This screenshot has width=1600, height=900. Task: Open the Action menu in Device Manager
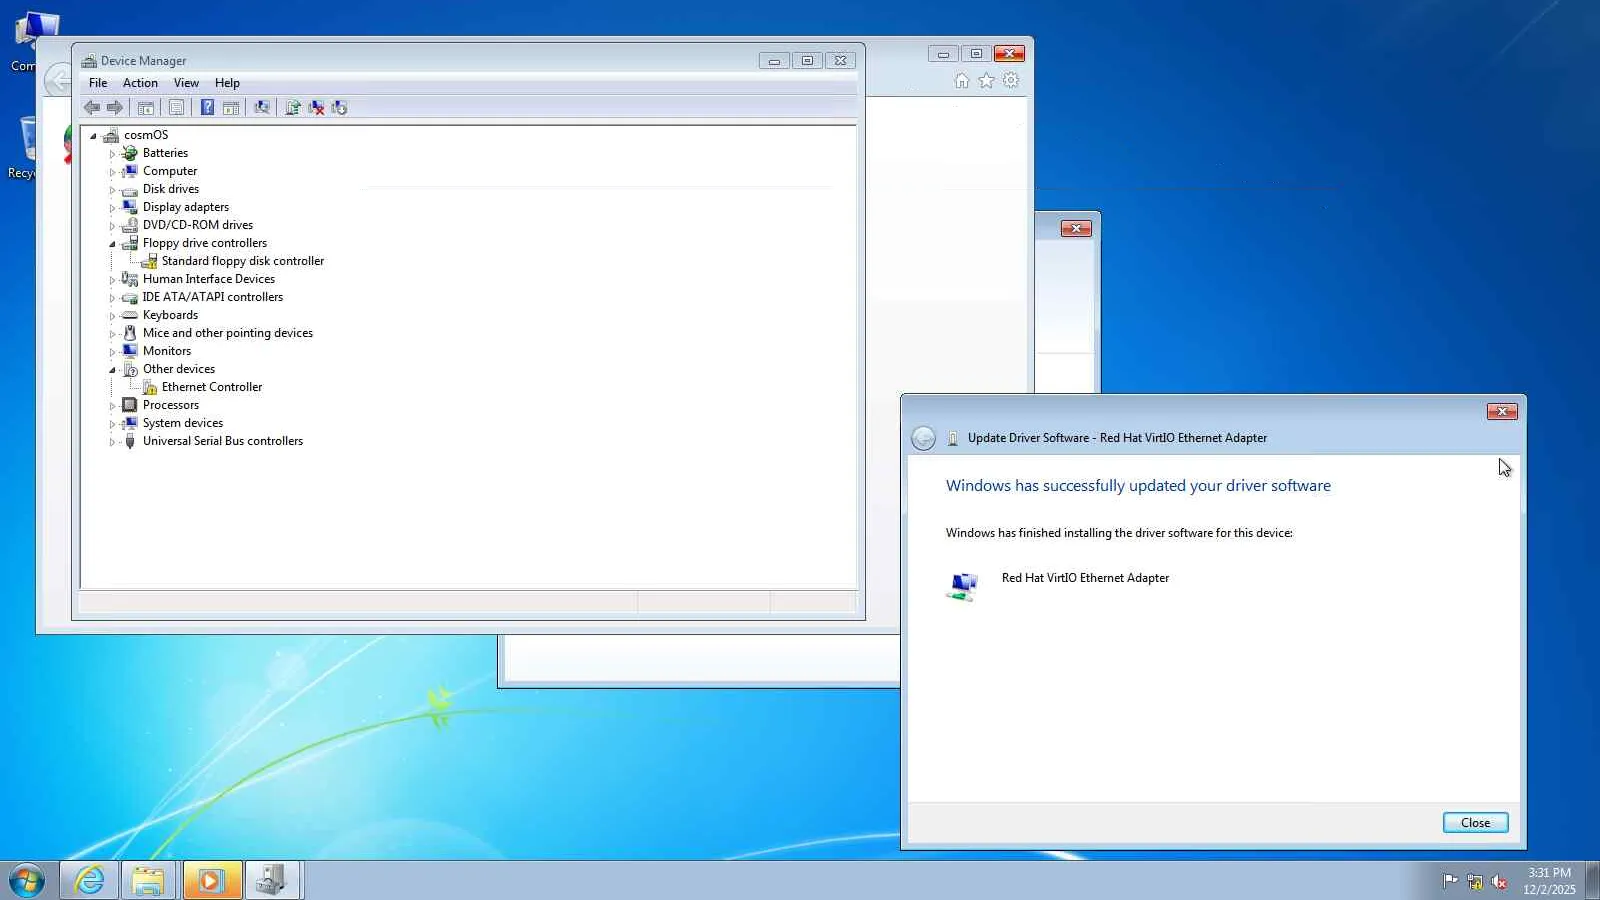[140, 83]
